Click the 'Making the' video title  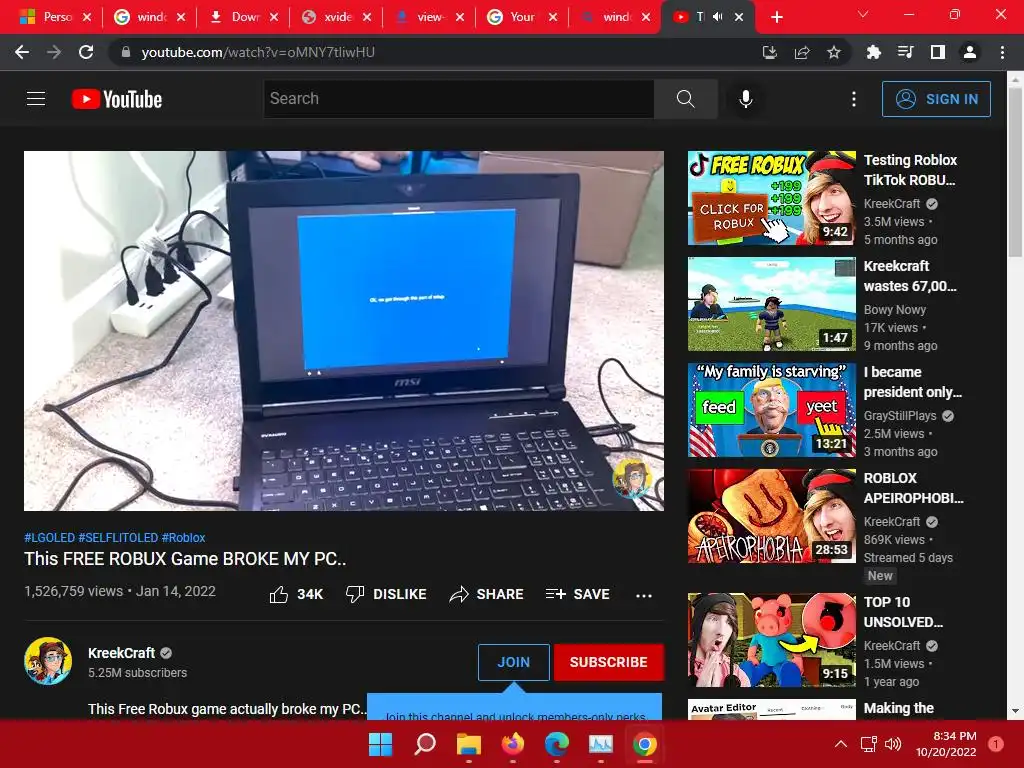[x=899, y=708]
